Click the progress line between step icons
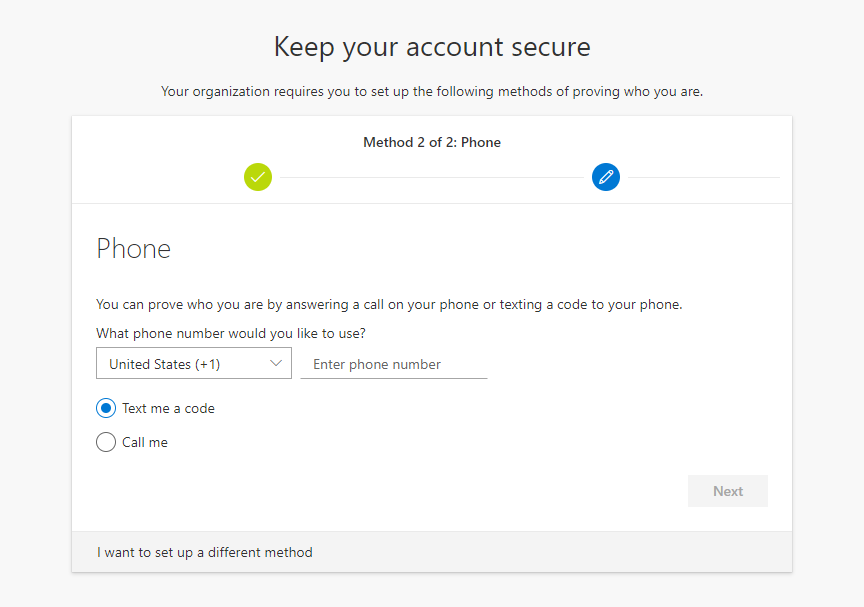Screen dimensions: 864x607 click(x=431, y=177)
